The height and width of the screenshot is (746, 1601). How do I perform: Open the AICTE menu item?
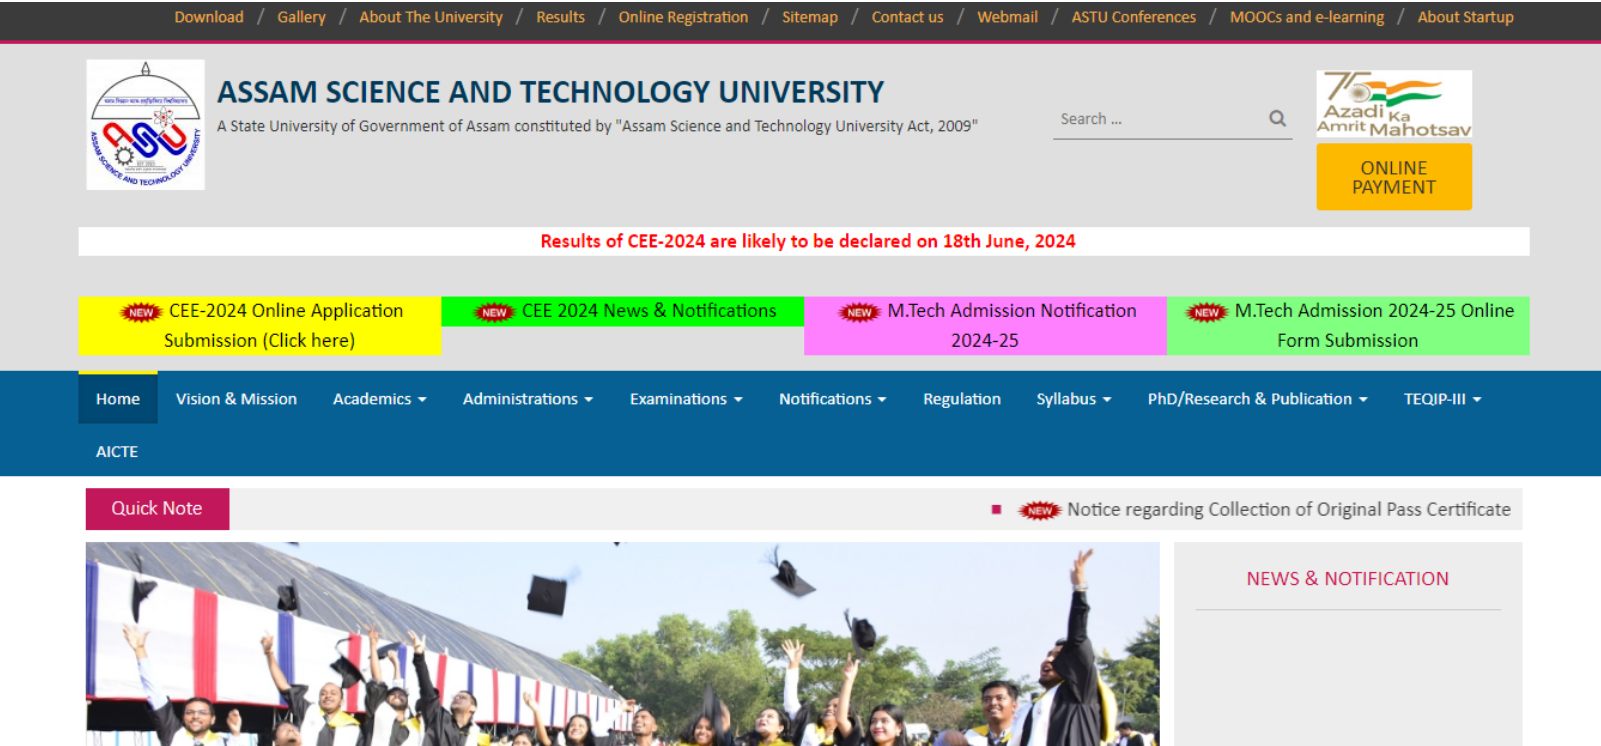coord(117,451)
